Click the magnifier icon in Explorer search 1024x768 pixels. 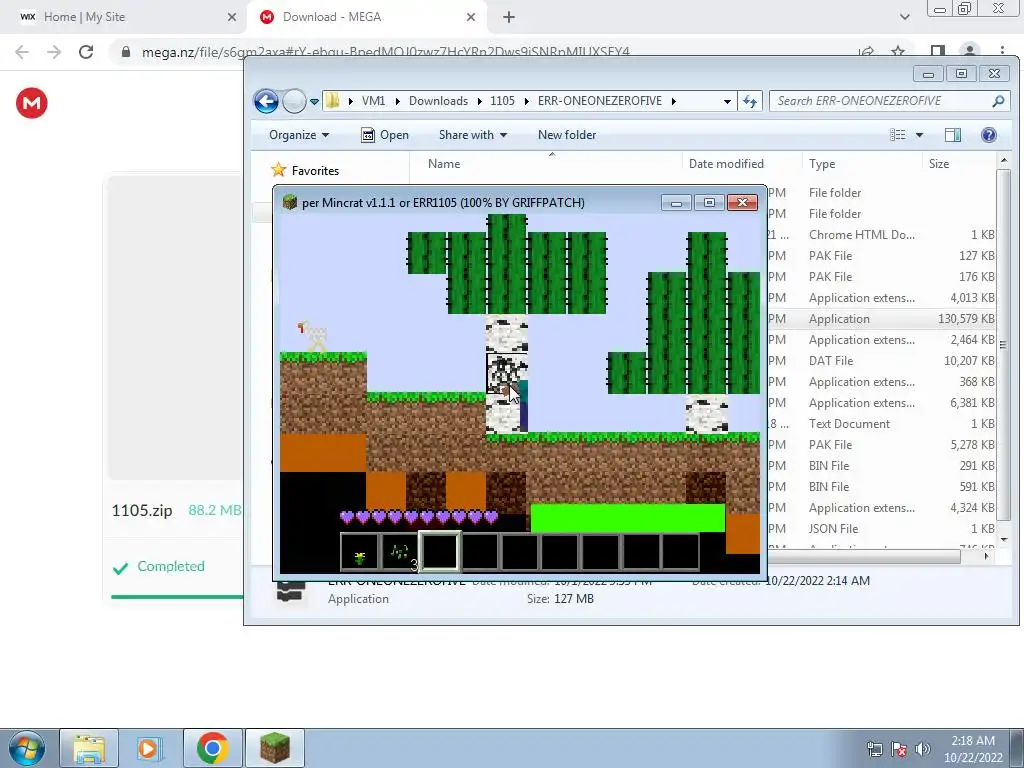click(998, 101)
